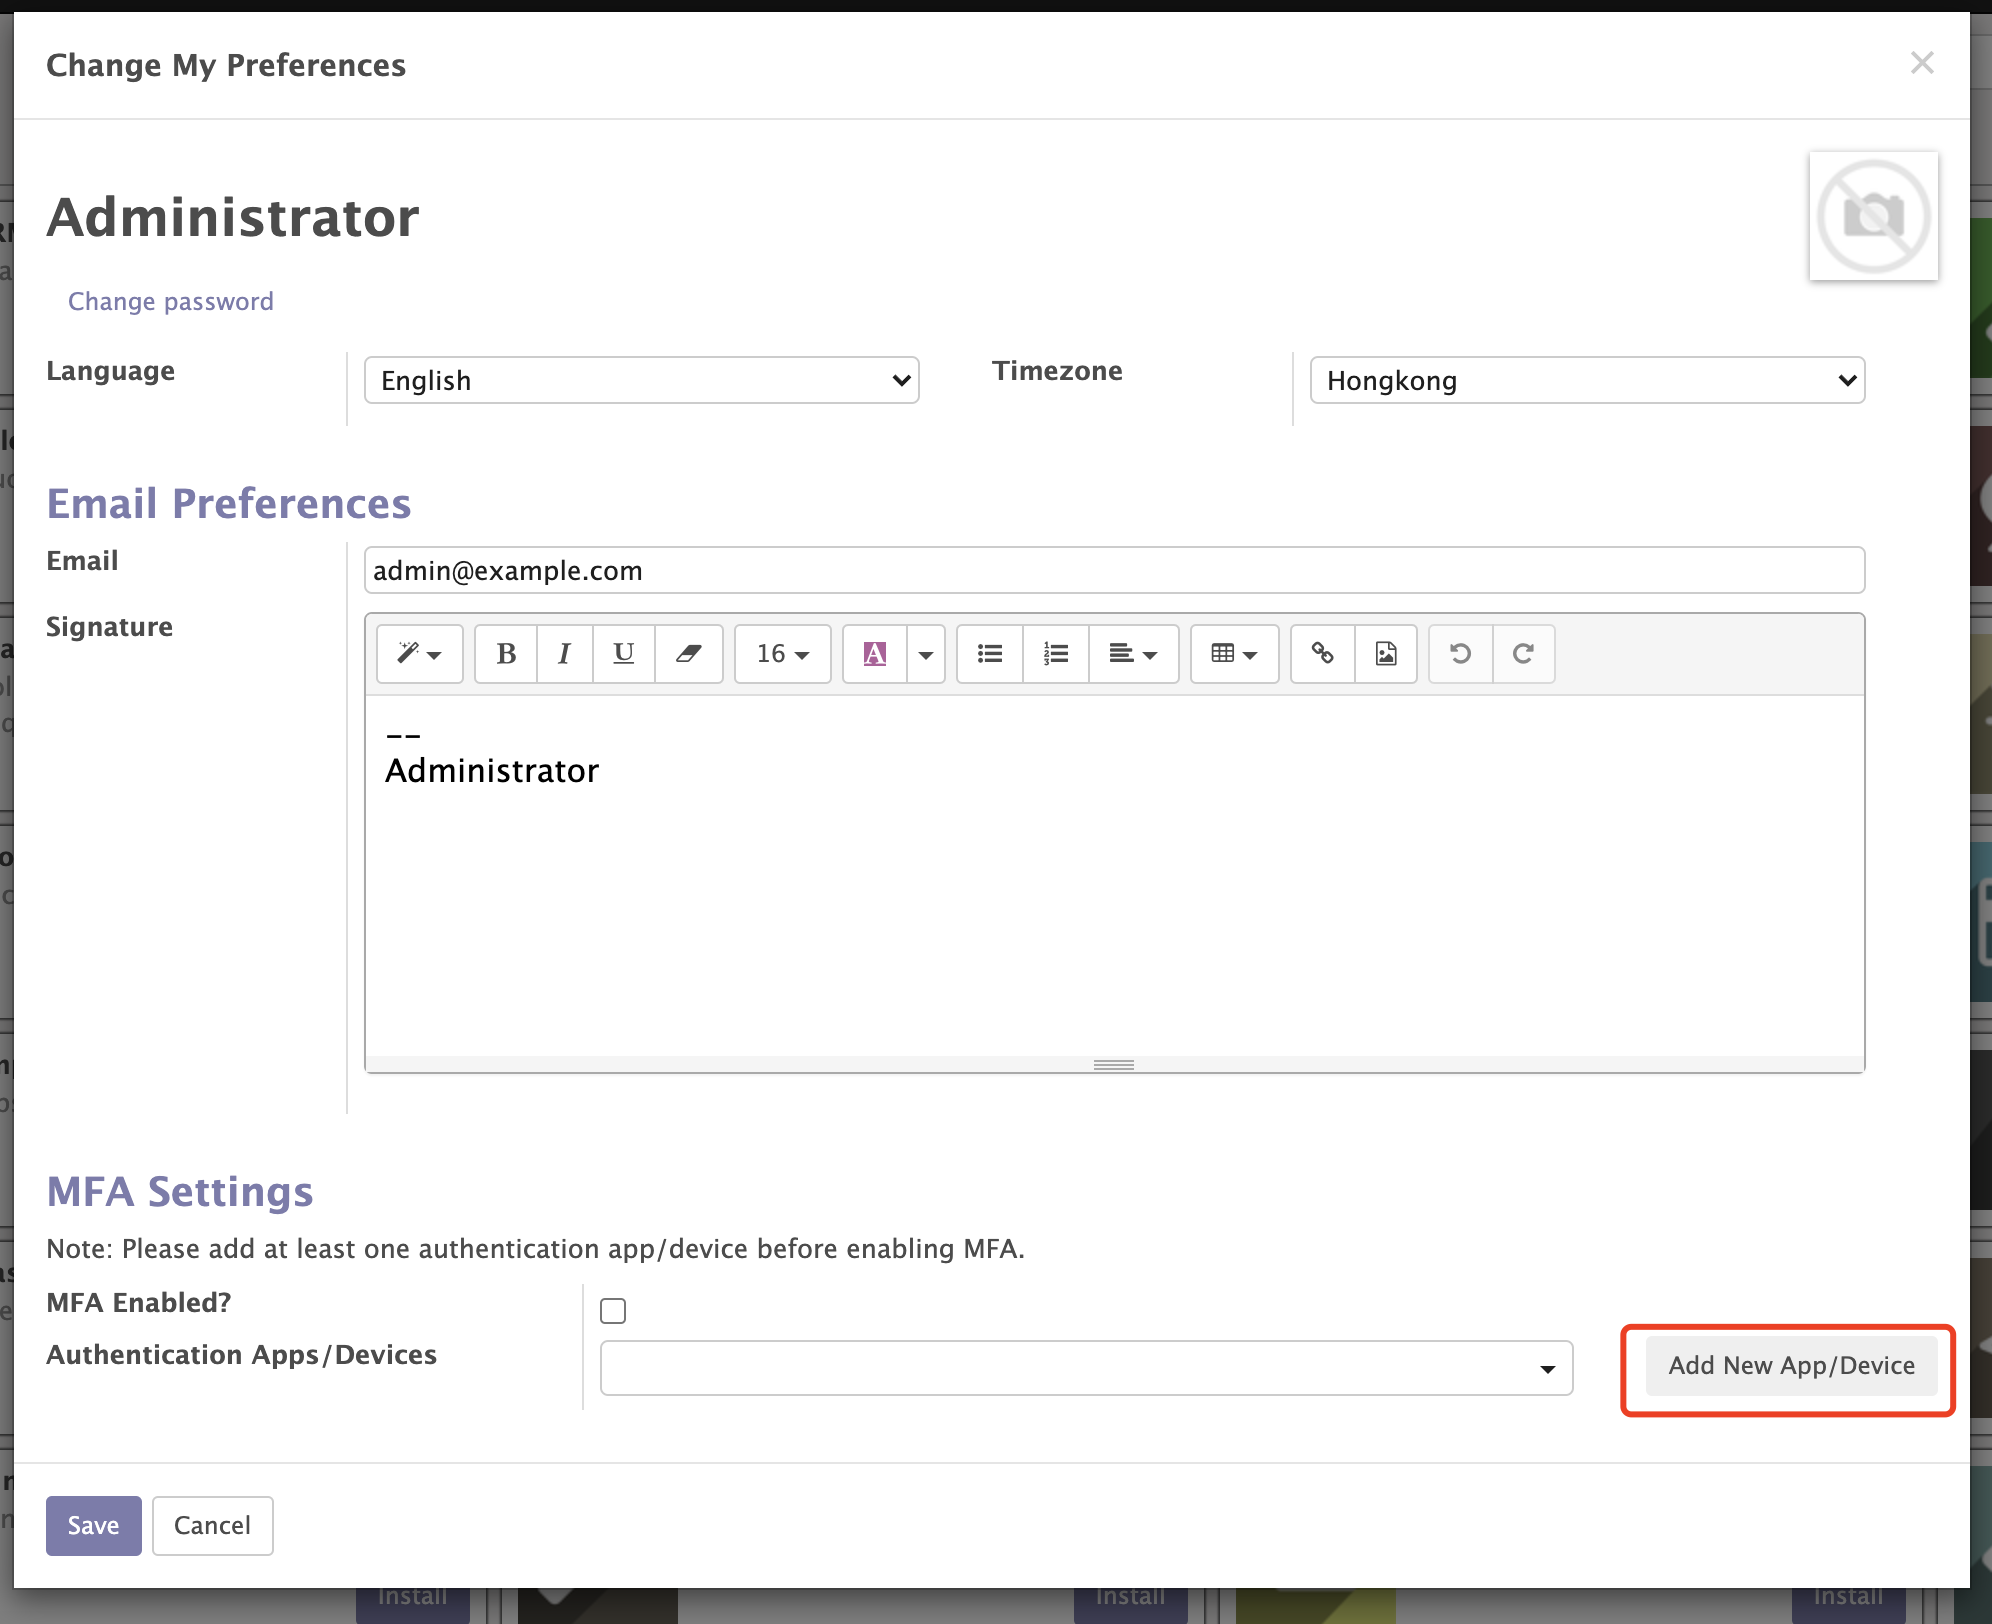Image resolution: width=1992 pixels, height=1624 pixels.
Task: Italicize the signature text
Action: click(564, 654)
